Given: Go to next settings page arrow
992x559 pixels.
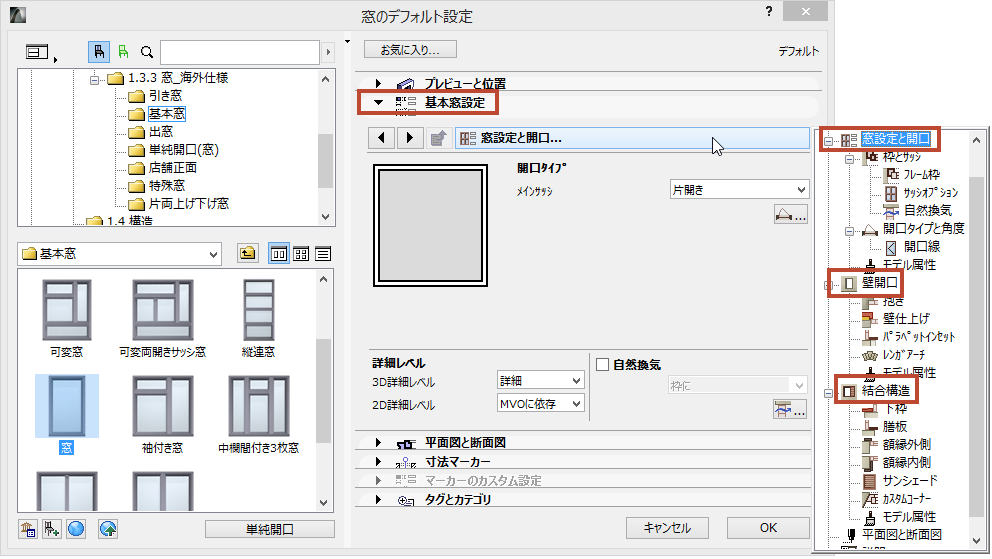Looking at the screenshot, I should [409, 138].
